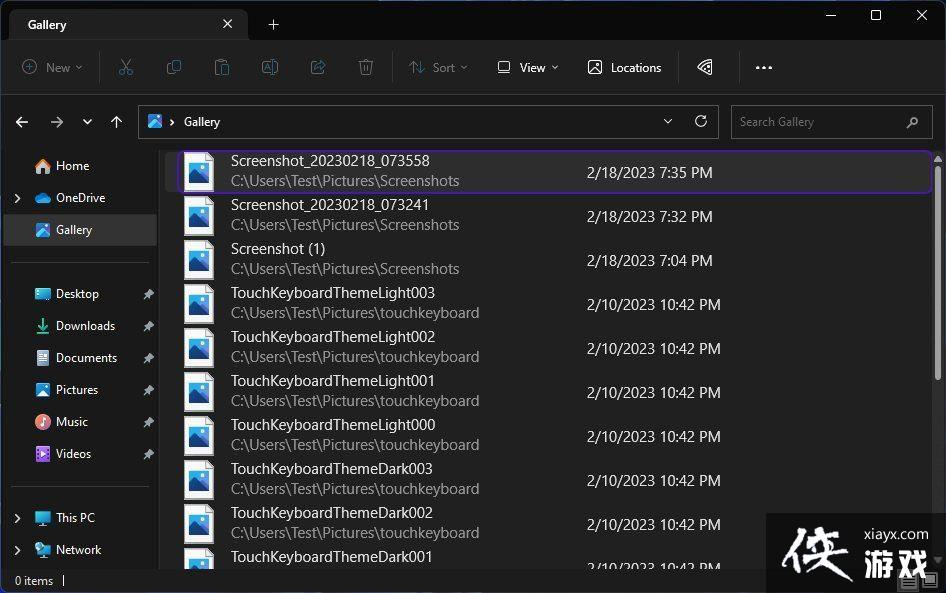Cut the selected file
Screen dimensions: 946x593
click(x=125, y=67)
